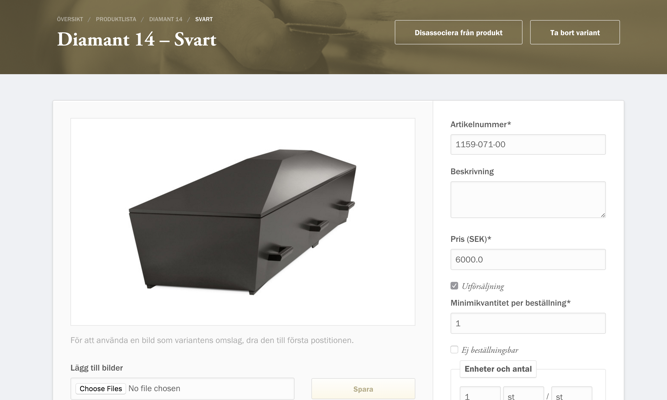Click Disassociera från produkt button
667x400 pixels.
point(459,32)
